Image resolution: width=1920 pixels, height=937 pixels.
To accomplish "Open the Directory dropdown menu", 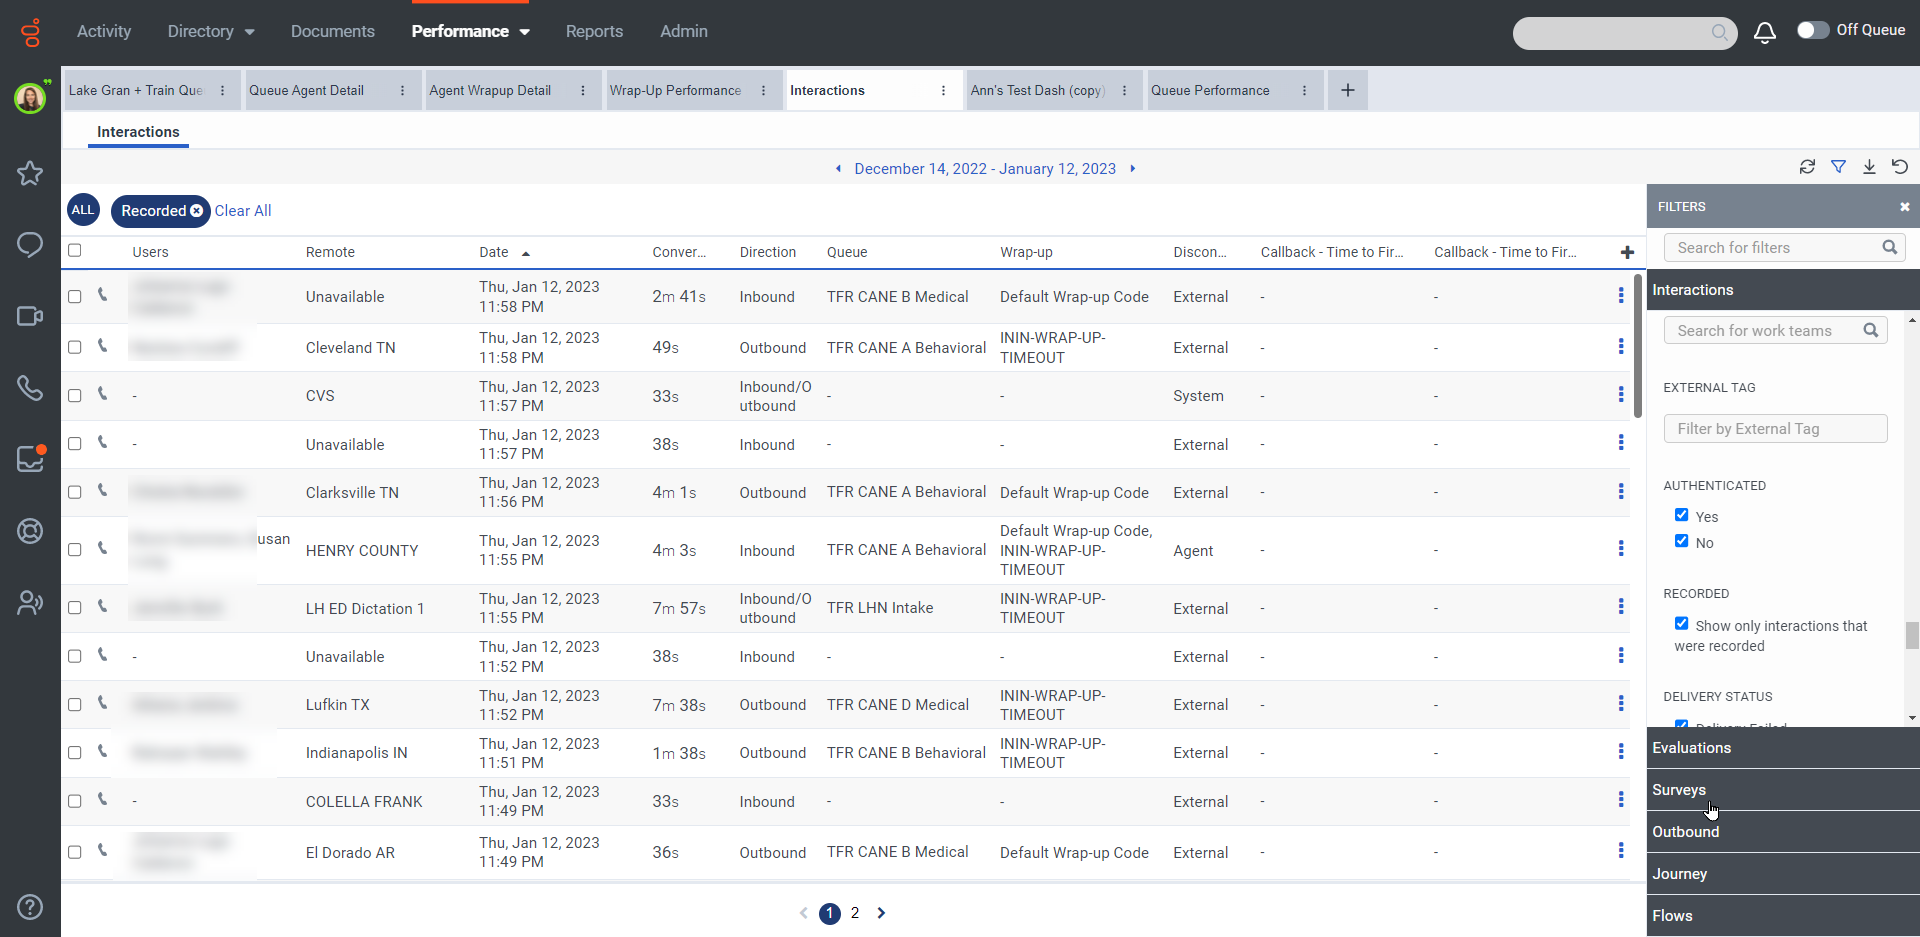I will [211, 32].
